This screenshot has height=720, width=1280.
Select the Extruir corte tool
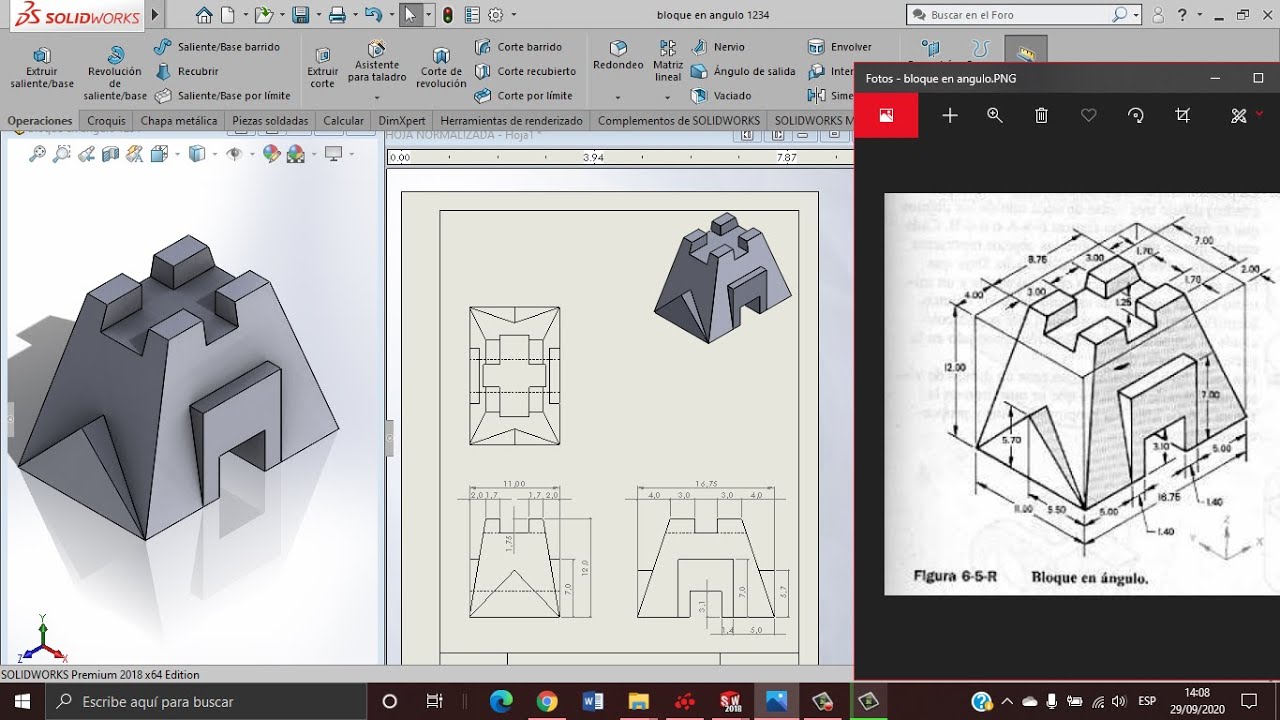322,68
